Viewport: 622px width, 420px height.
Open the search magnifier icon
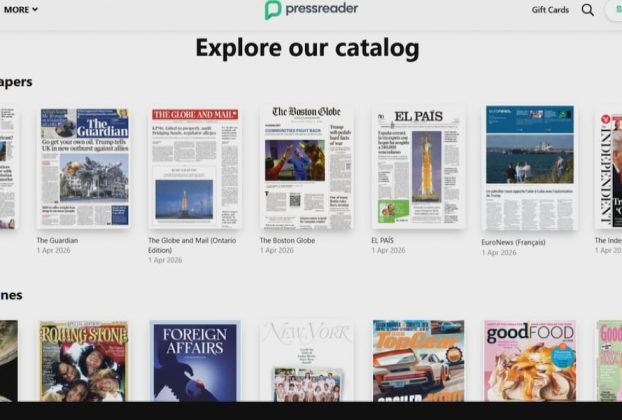[588, 10]
